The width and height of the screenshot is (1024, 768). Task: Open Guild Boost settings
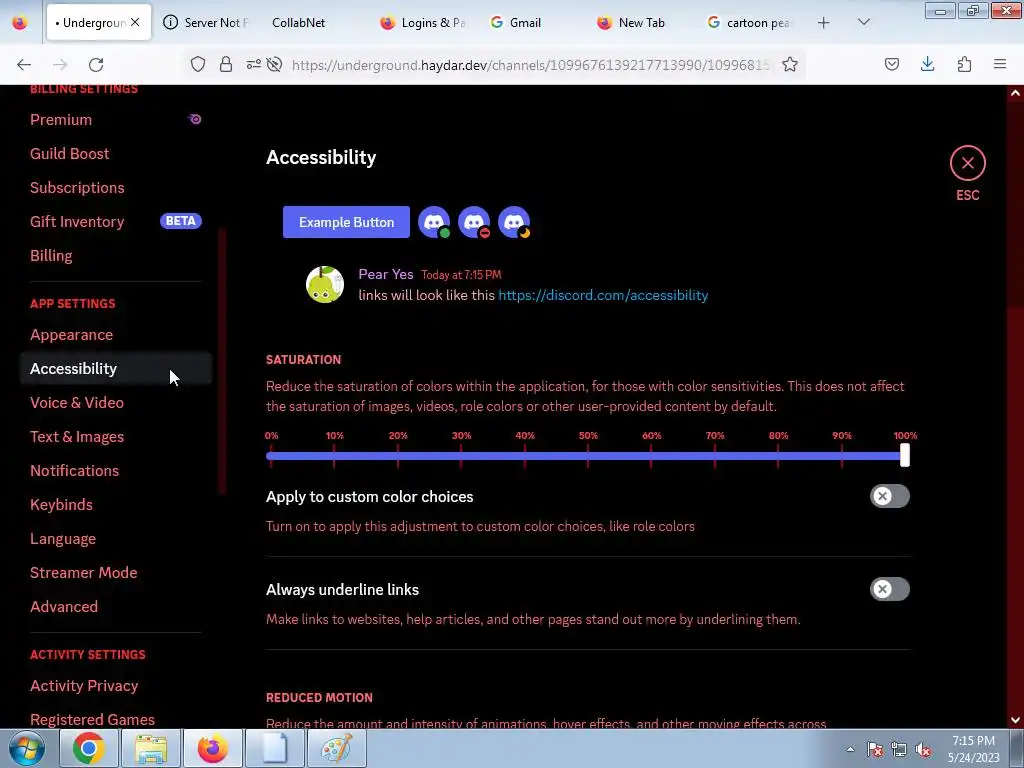click(x=116, y=153)
